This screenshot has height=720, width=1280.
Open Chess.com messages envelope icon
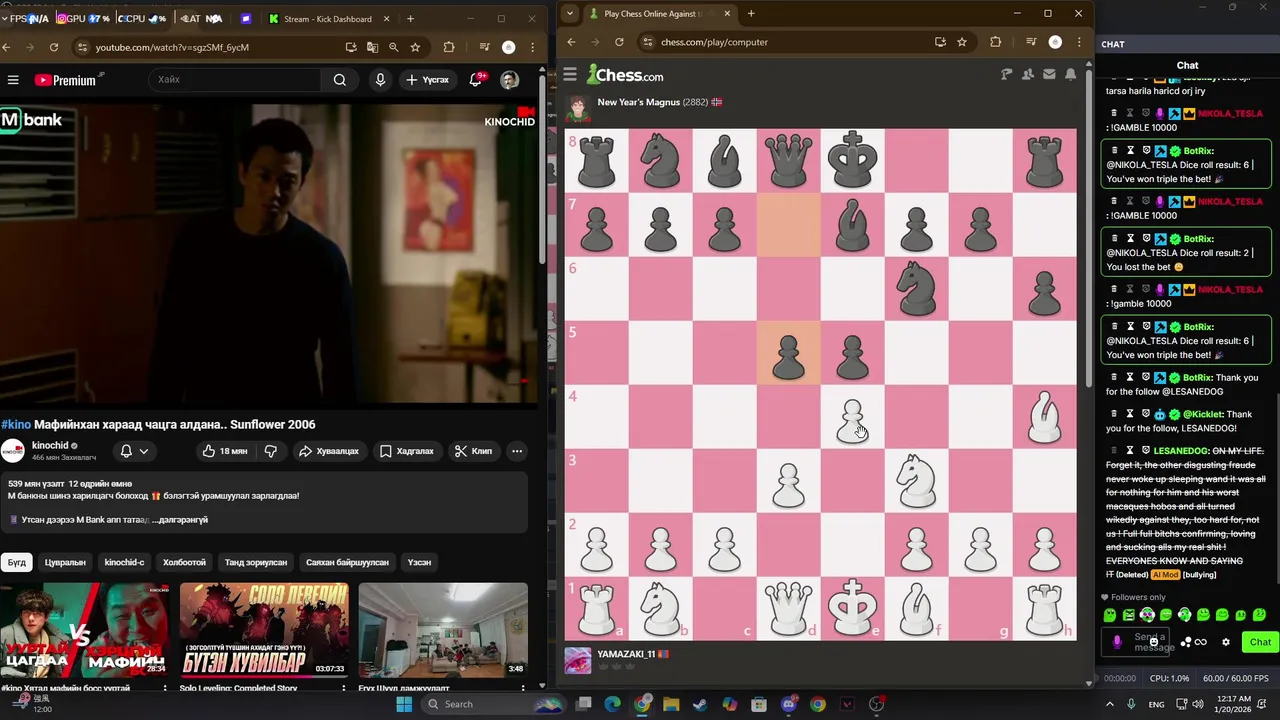tap(1049, 74)
